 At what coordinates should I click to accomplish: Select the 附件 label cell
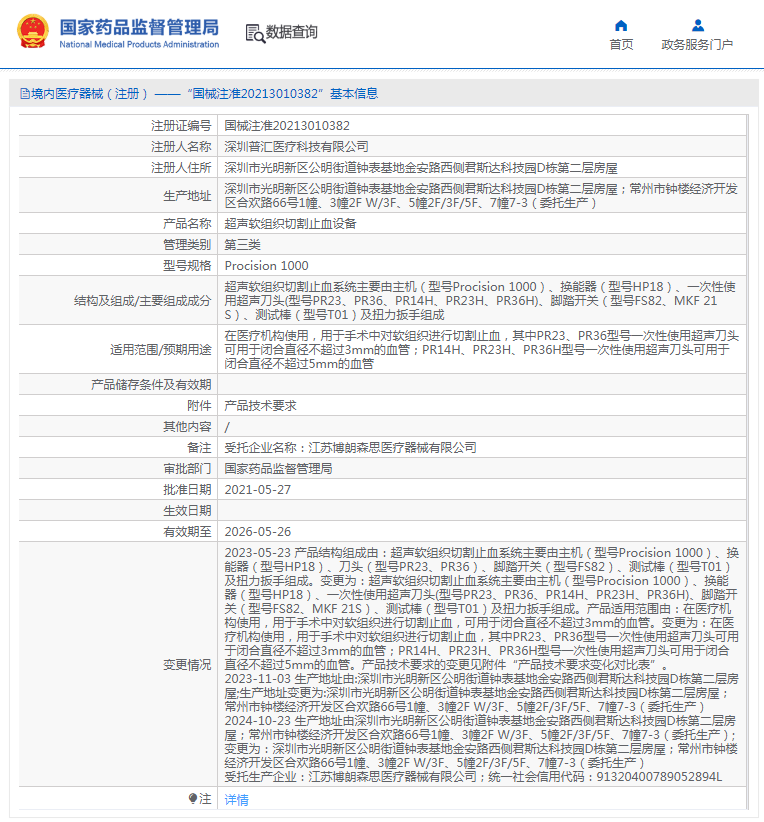[x=119, y=406]
